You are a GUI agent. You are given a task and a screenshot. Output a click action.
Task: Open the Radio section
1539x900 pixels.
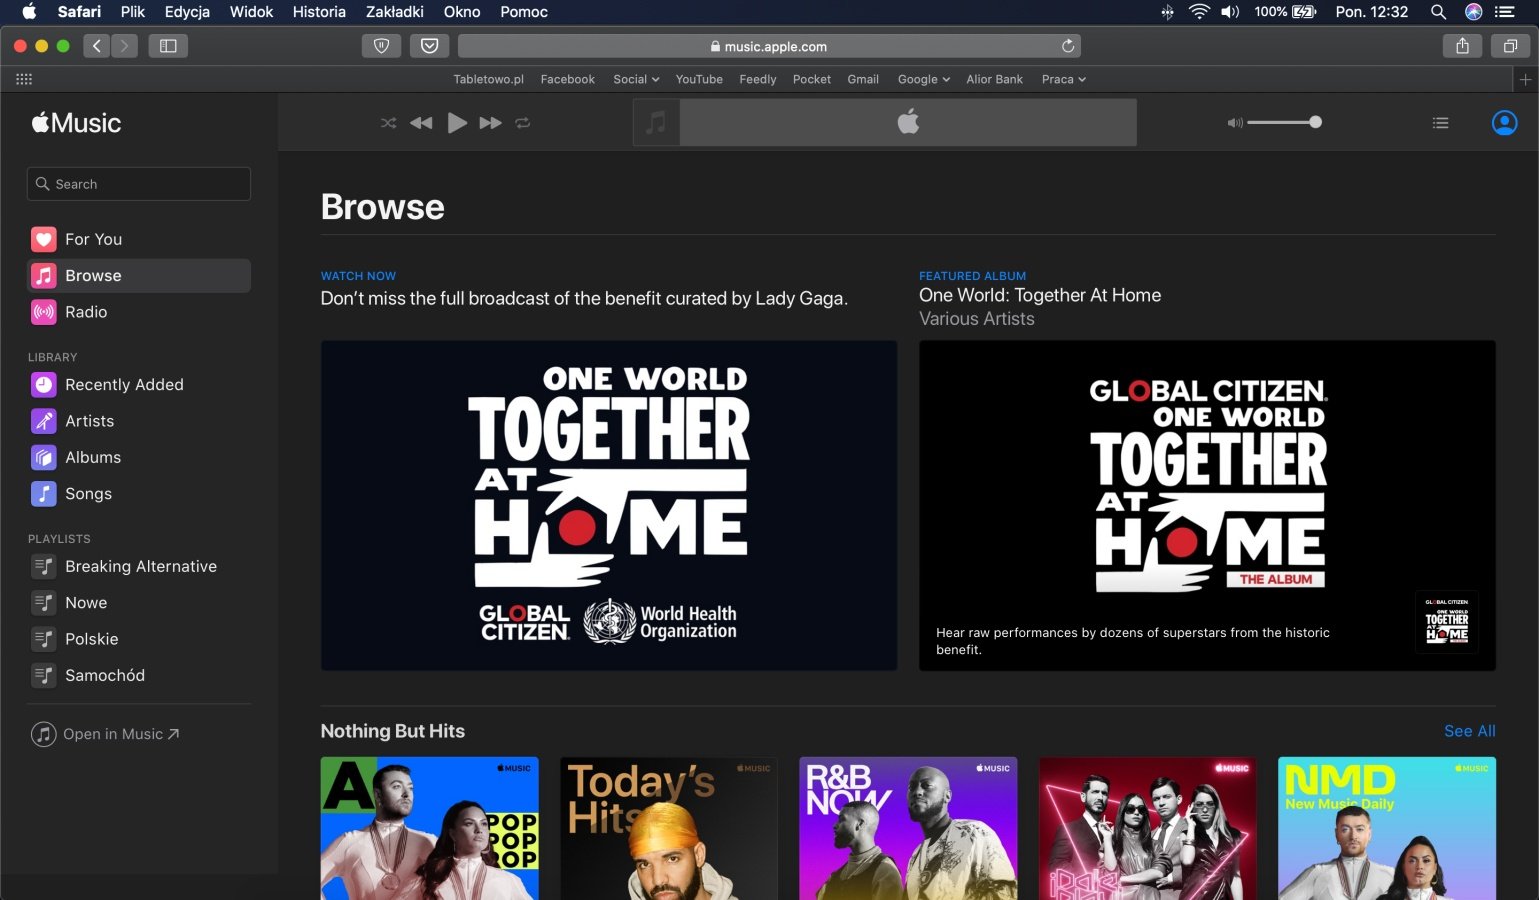tap(139, 312)
